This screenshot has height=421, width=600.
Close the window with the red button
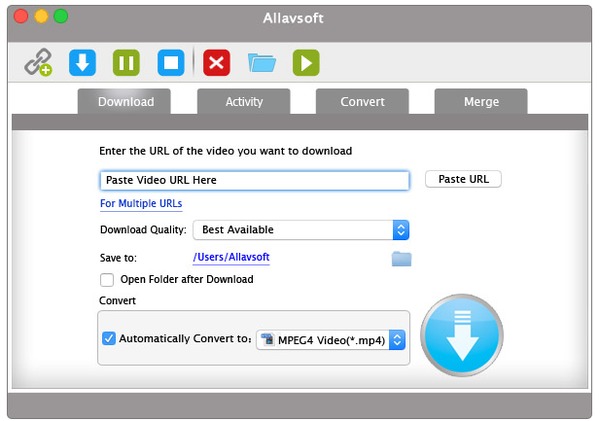click(21, 16)
